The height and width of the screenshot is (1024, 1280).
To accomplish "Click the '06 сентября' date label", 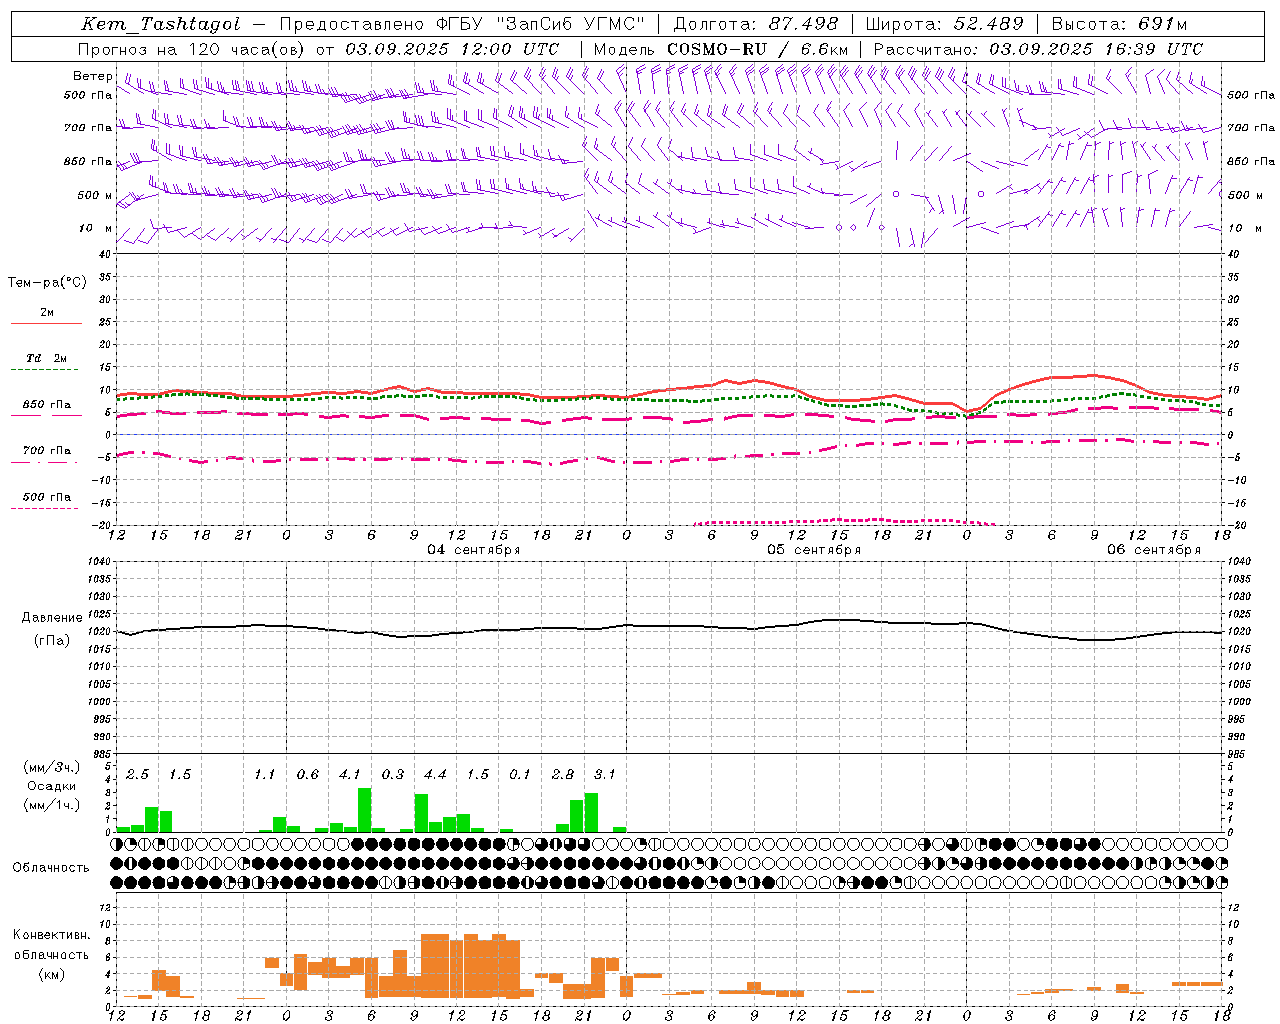I will click(x=1154, y=550).
